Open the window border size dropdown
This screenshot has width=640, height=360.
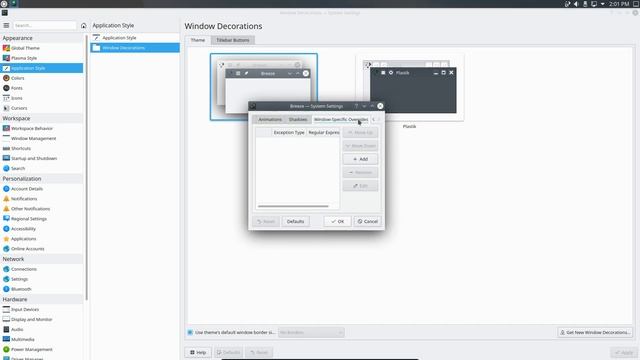311,332
